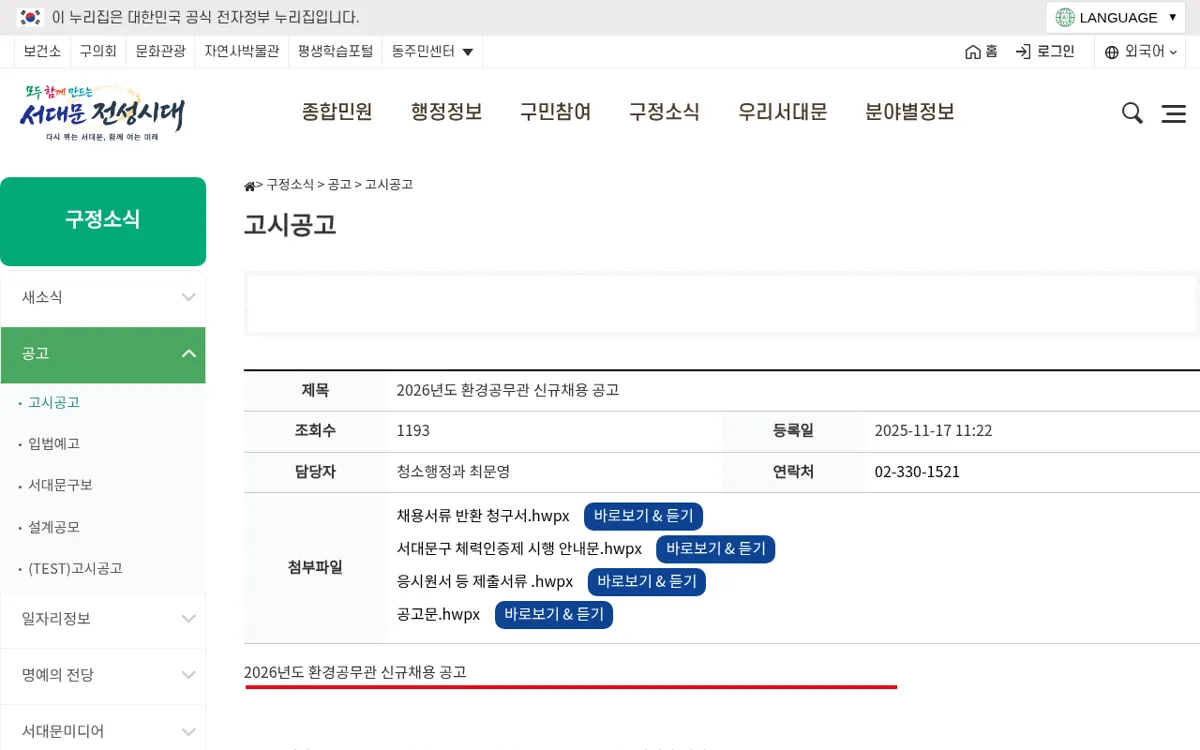Go to the 보건소 site link
Viewport: 1200px width, 750px height.
click(x=42, y=51)
